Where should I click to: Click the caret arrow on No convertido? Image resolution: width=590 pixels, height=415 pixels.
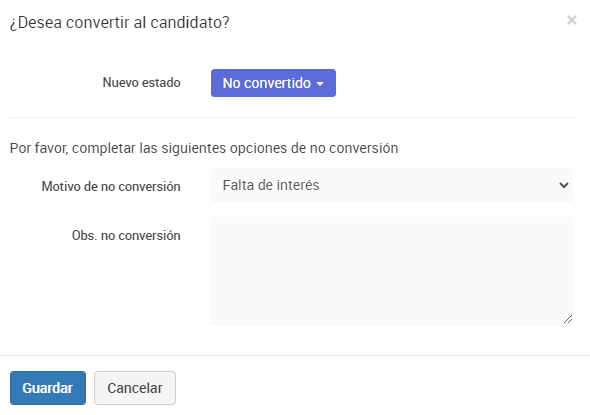(320, 84)
